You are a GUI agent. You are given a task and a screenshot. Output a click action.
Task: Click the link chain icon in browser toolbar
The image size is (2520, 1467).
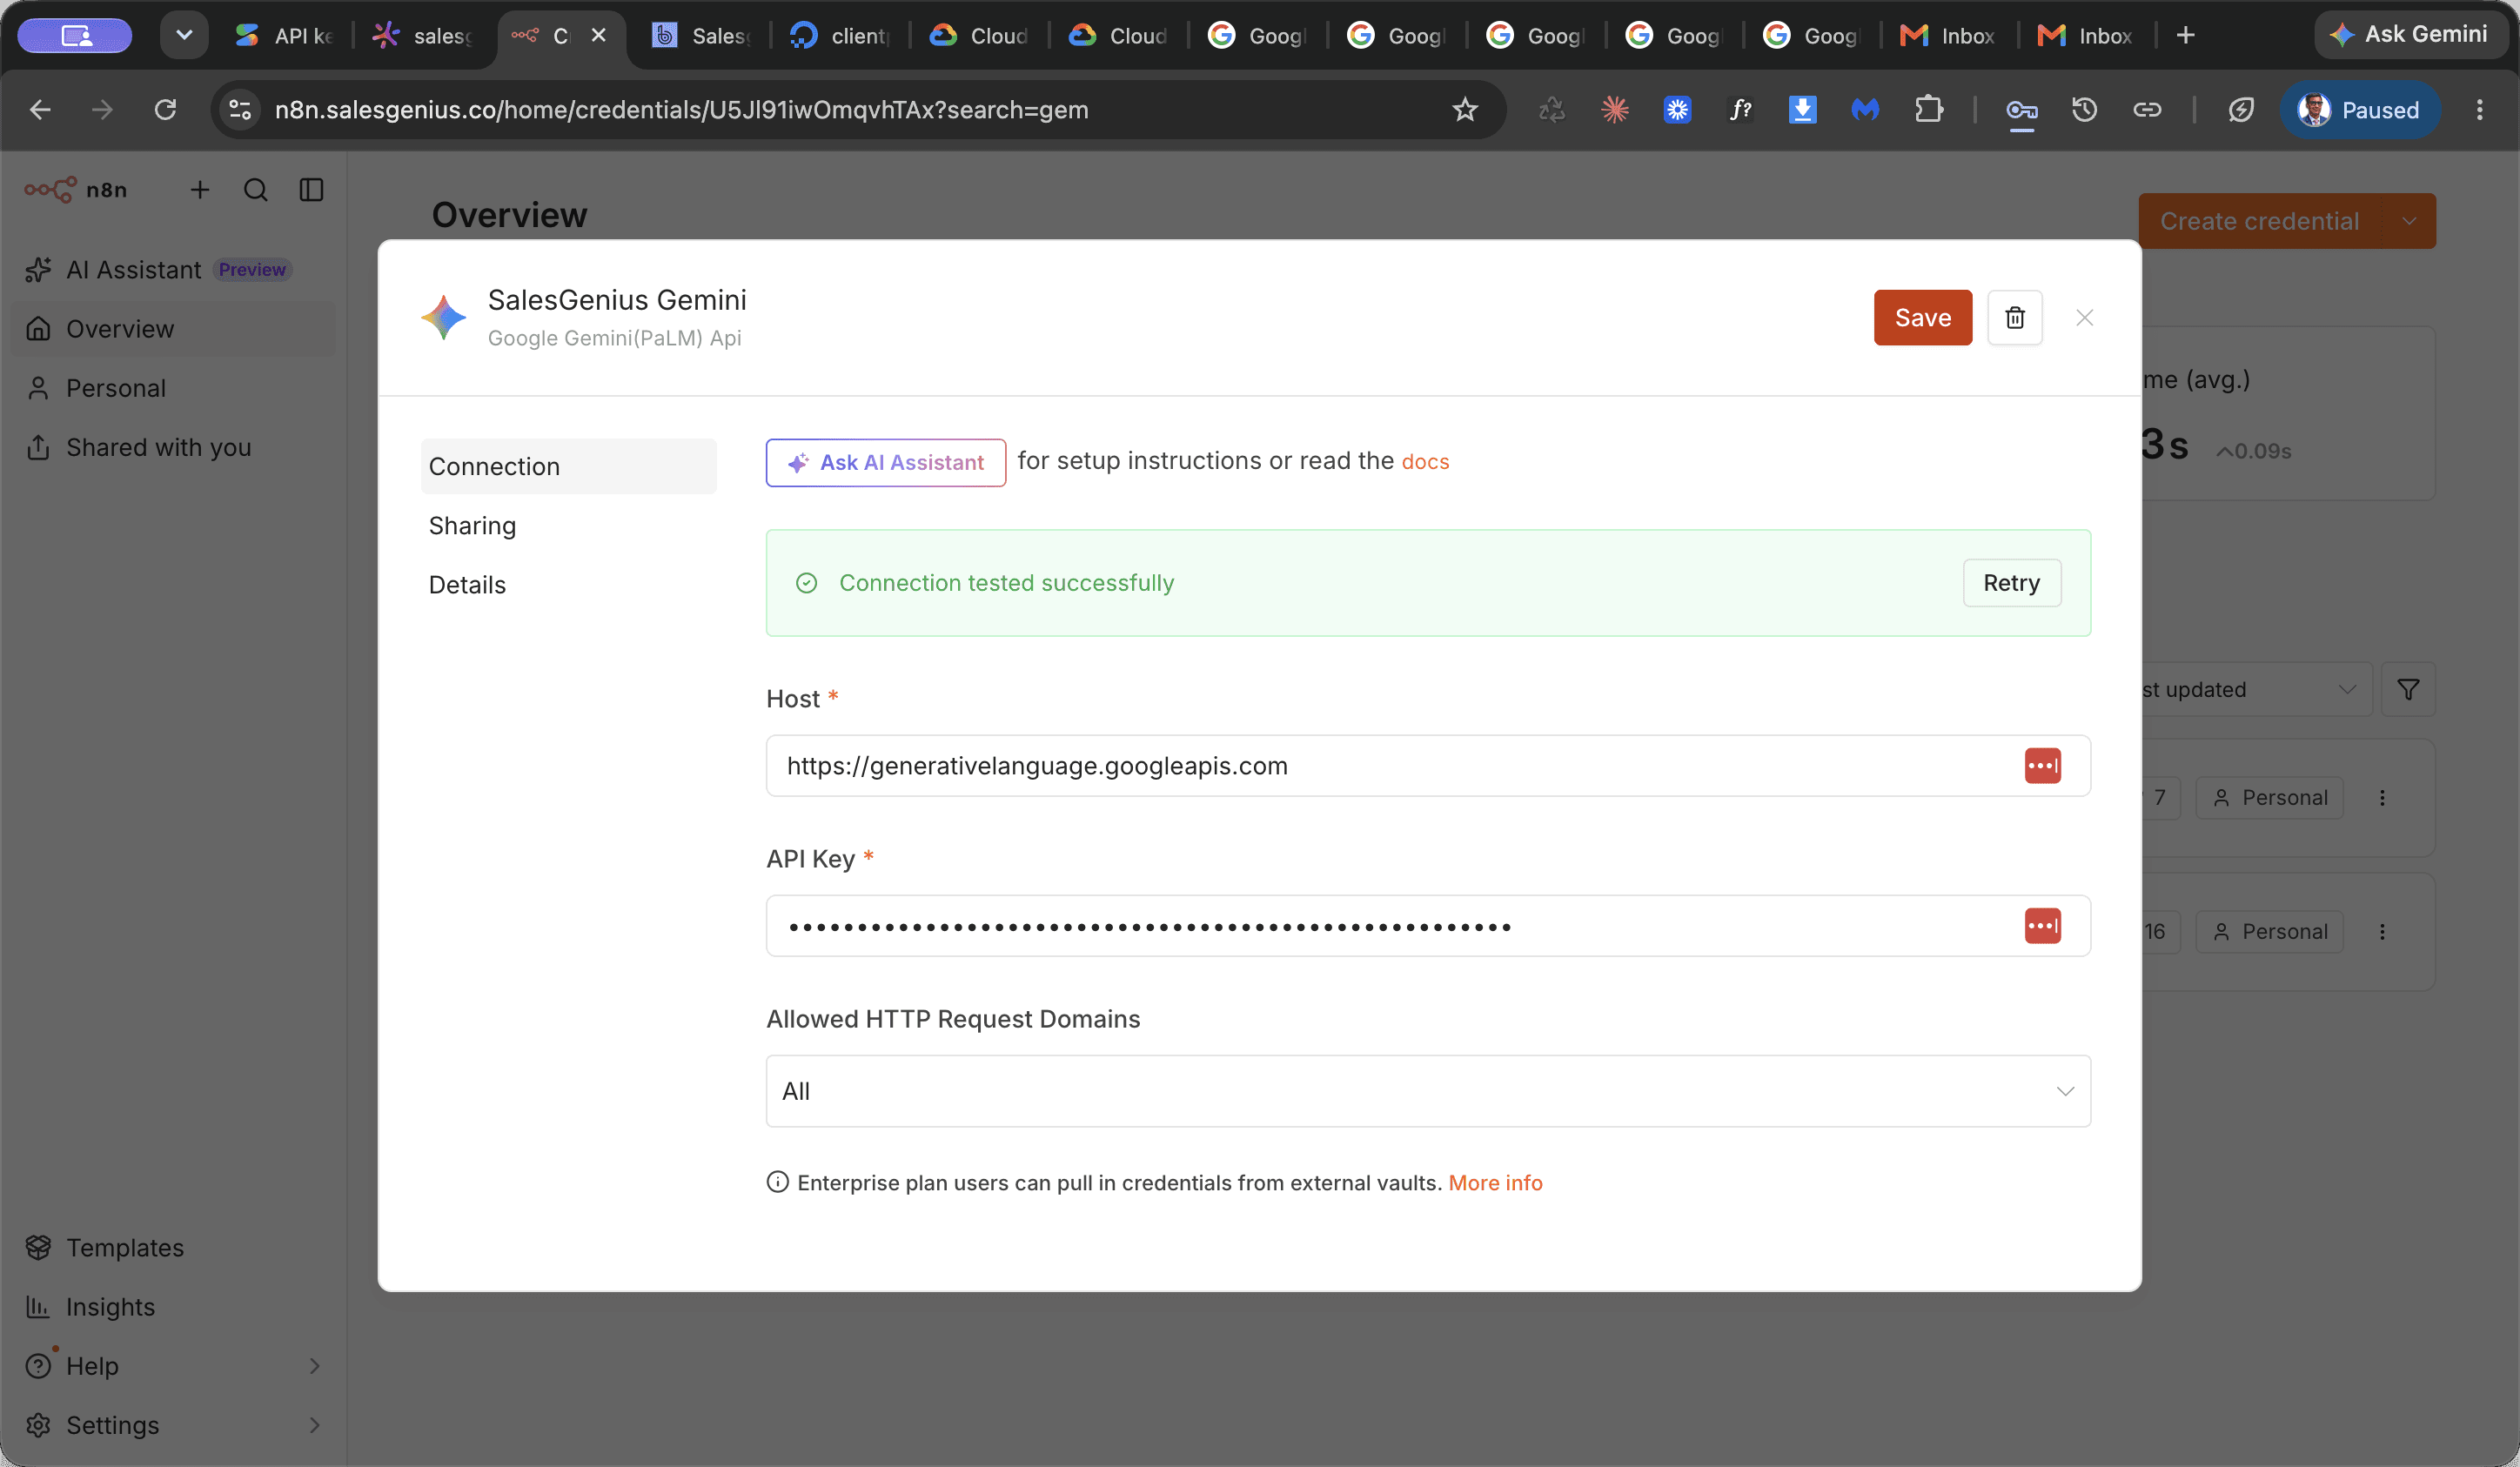tap(2147, 110)
